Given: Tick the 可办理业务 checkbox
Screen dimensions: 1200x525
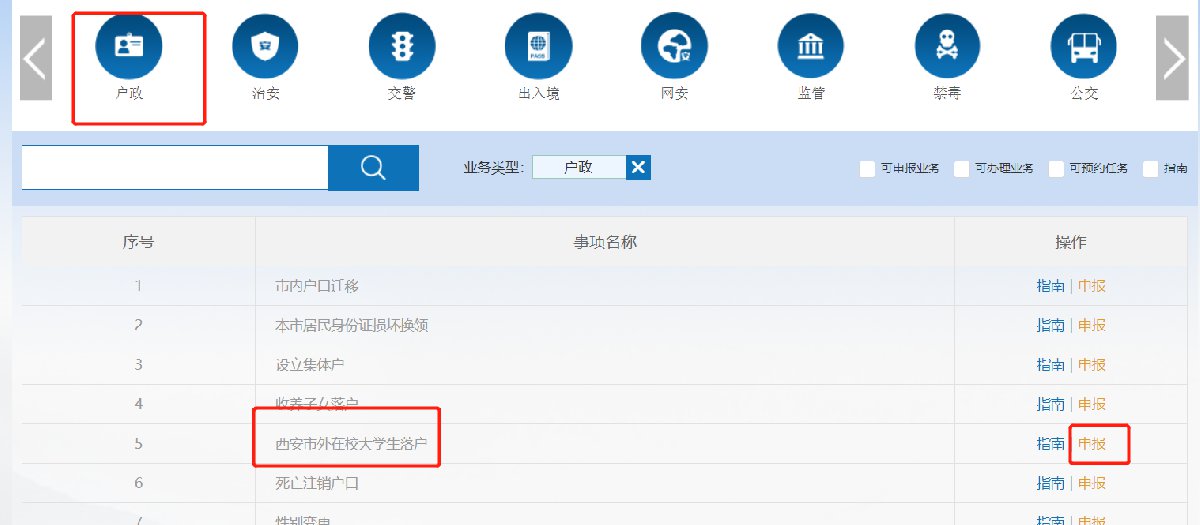Looking at the screenshot, I should 962,169.
